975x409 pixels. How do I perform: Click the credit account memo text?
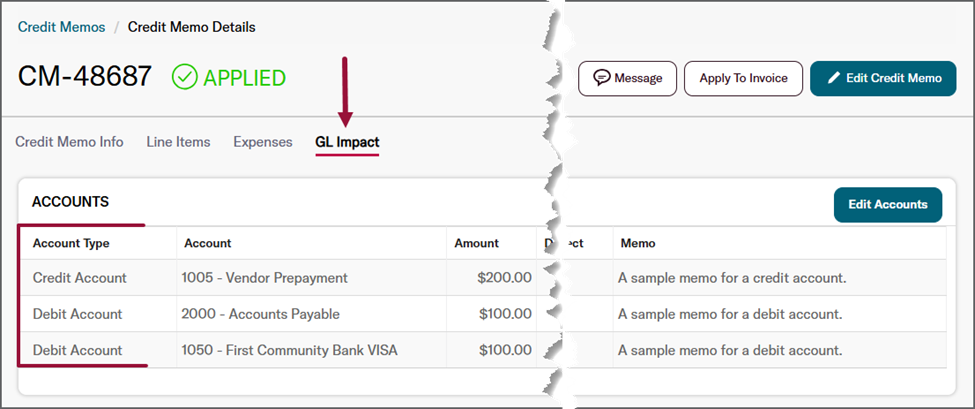pos(732,278)
